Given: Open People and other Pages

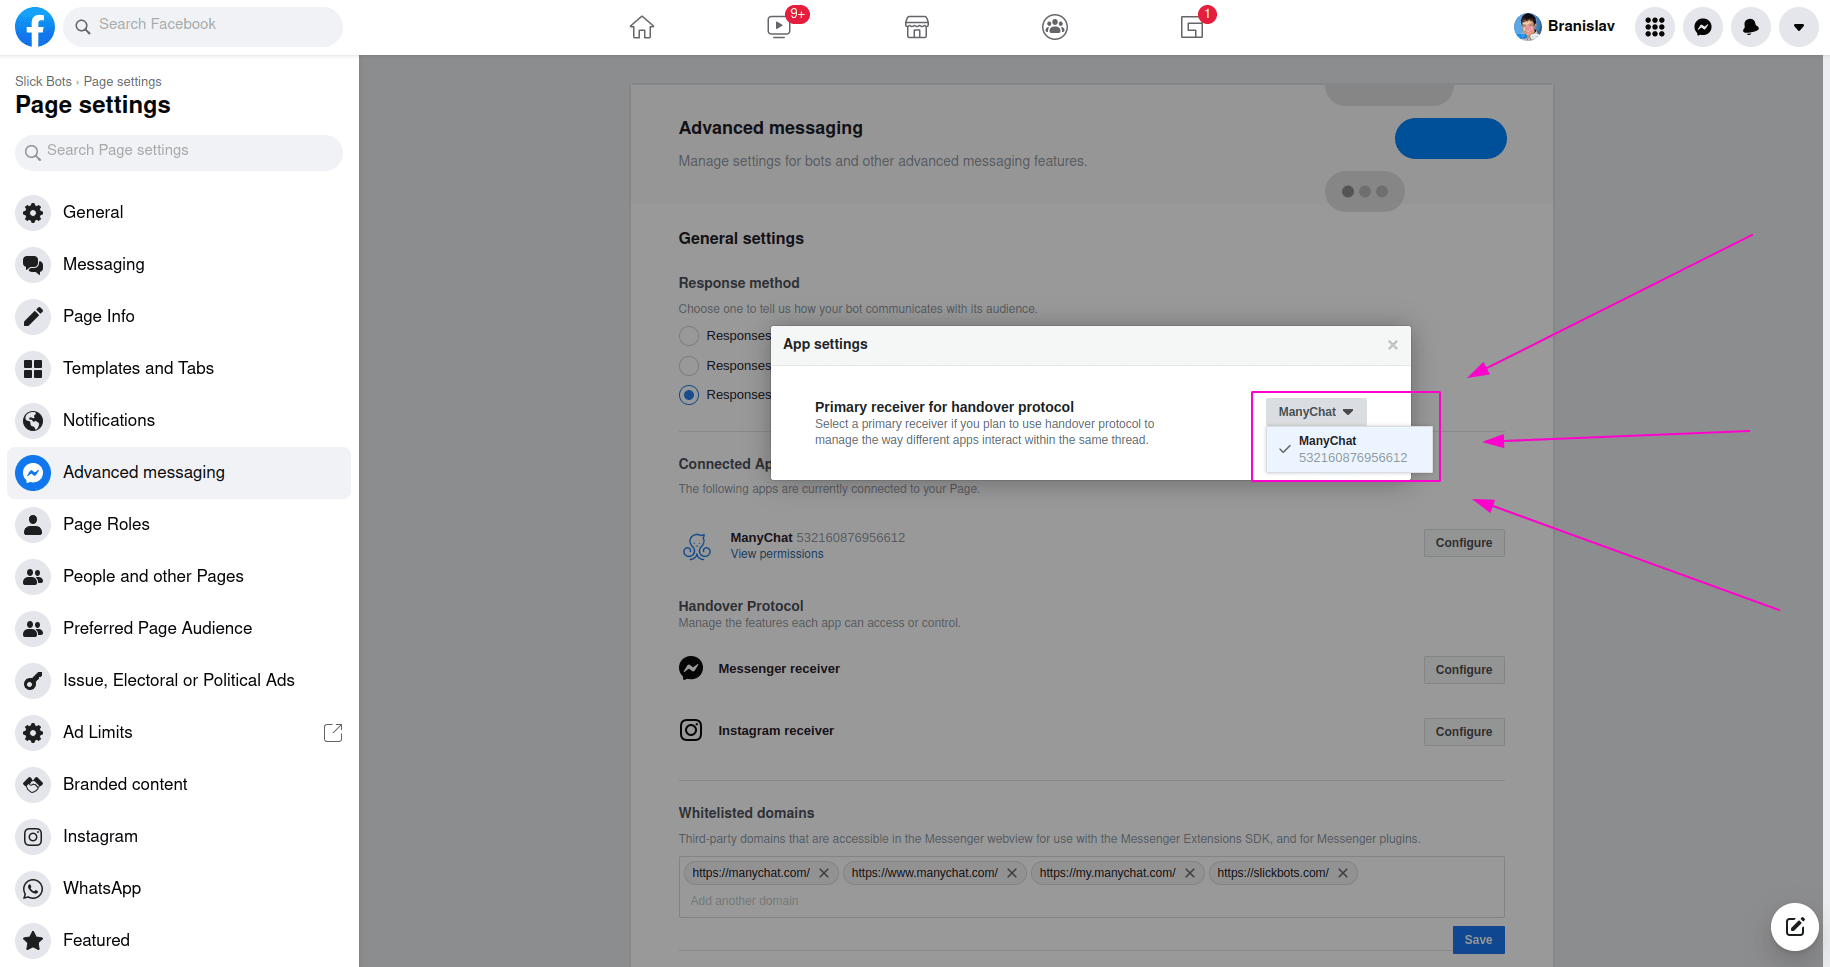Looking at the screenshot, I should click(179, 576).
